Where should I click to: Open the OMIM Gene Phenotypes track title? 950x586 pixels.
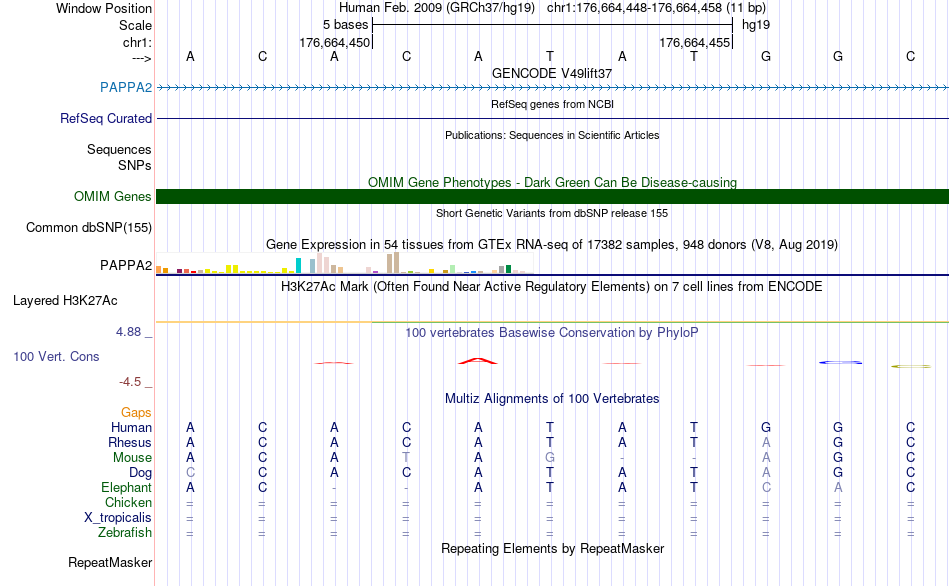(552, 182)
